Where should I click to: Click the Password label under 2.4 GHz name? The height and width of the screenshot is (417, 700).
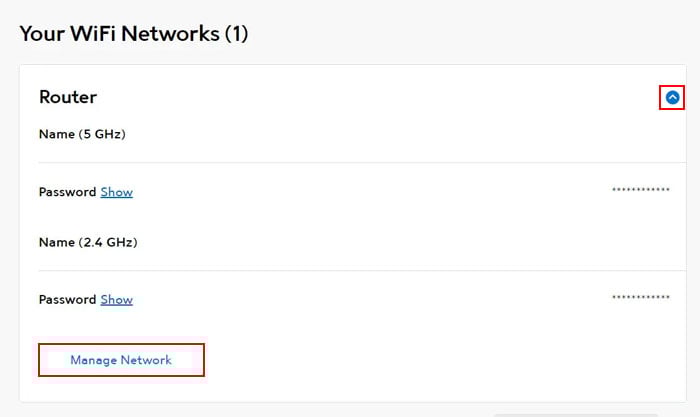67,300
